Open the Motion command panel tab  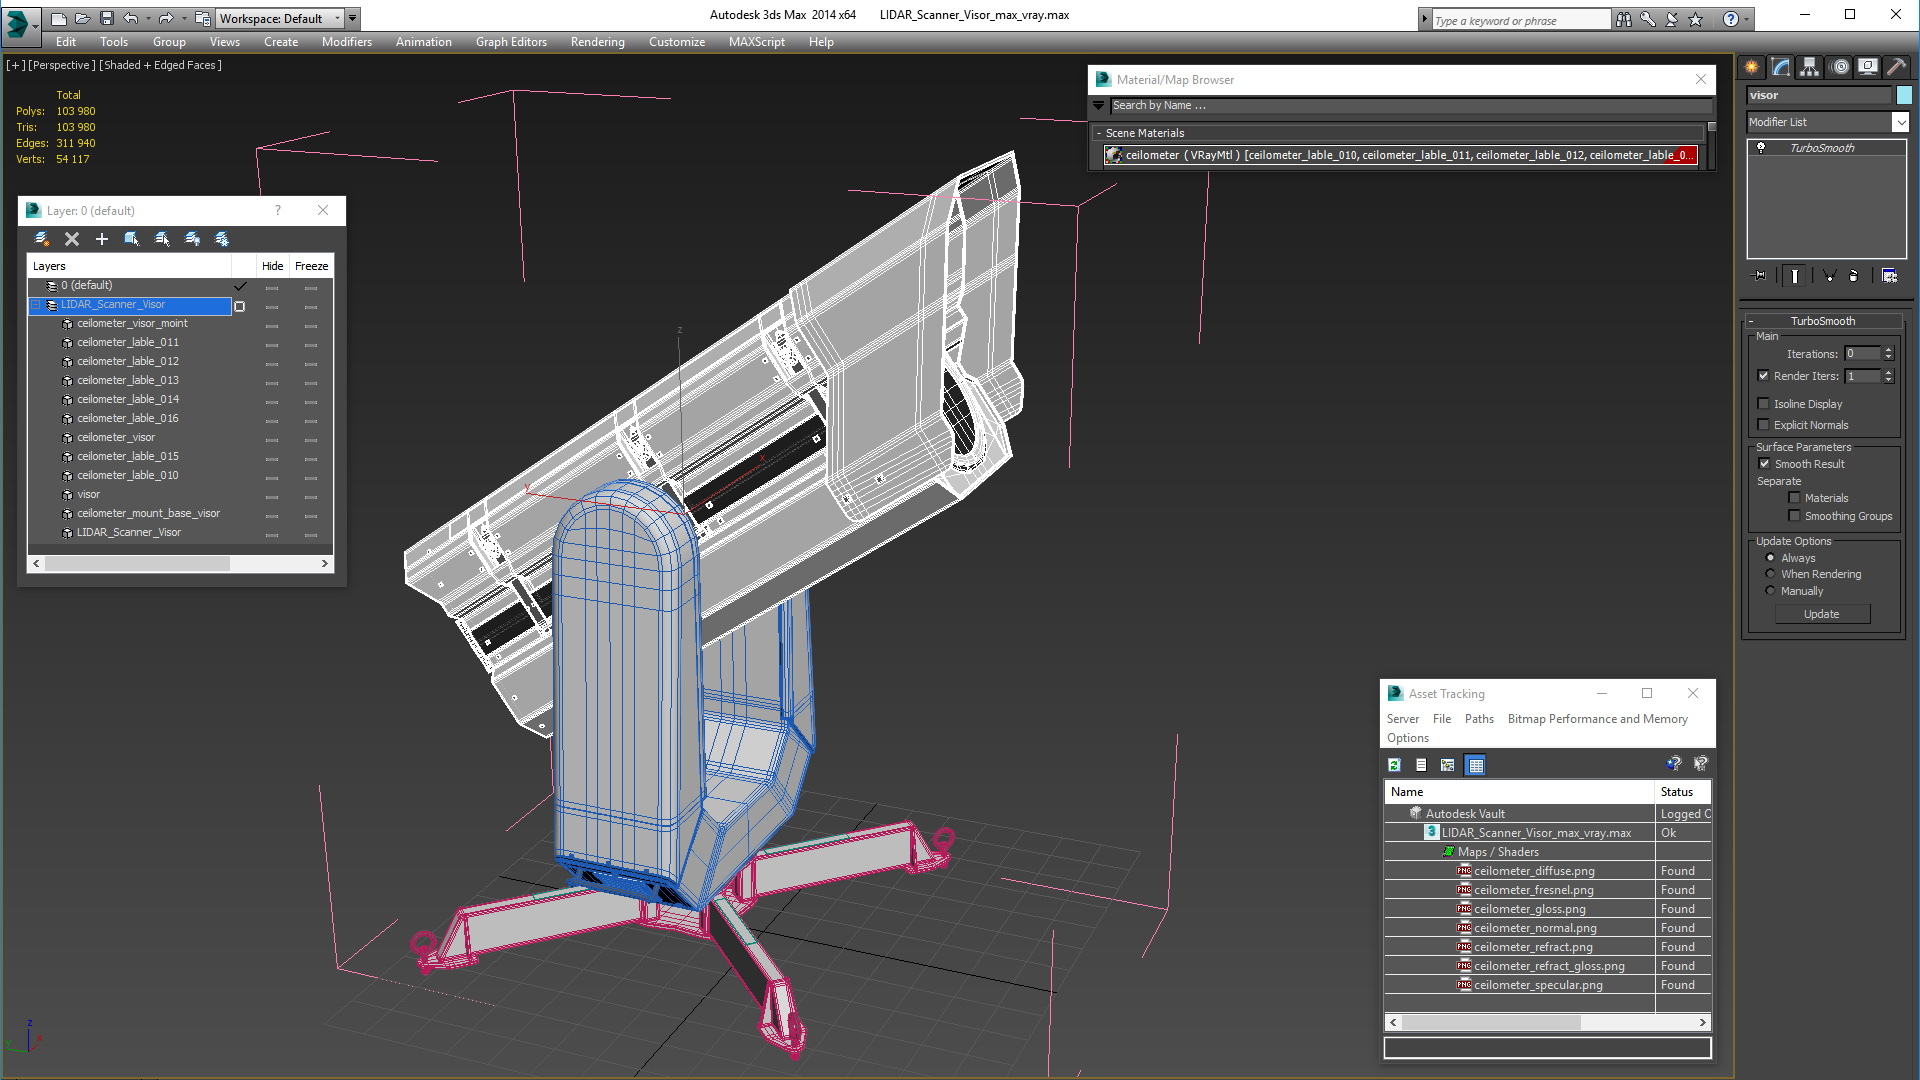[x=1840, y=67]
